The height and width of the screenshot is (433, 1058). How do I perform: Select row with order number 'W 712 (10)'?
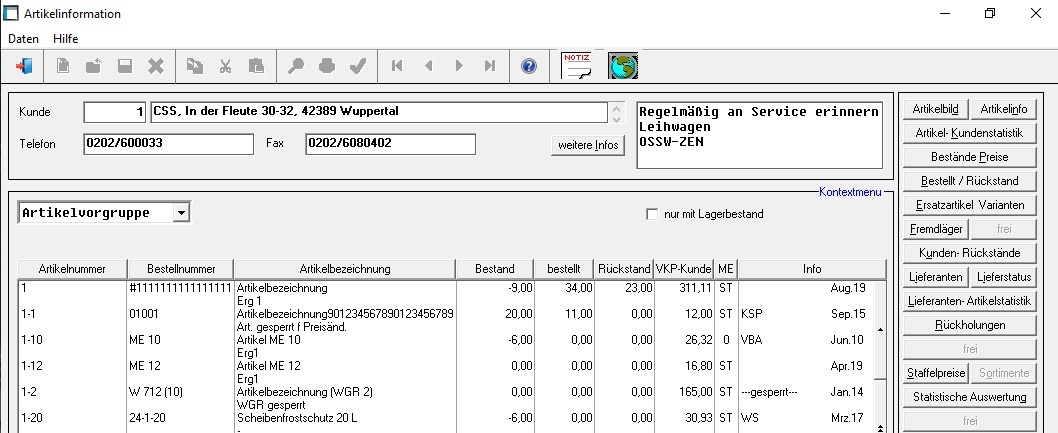[x=446, y=398]
